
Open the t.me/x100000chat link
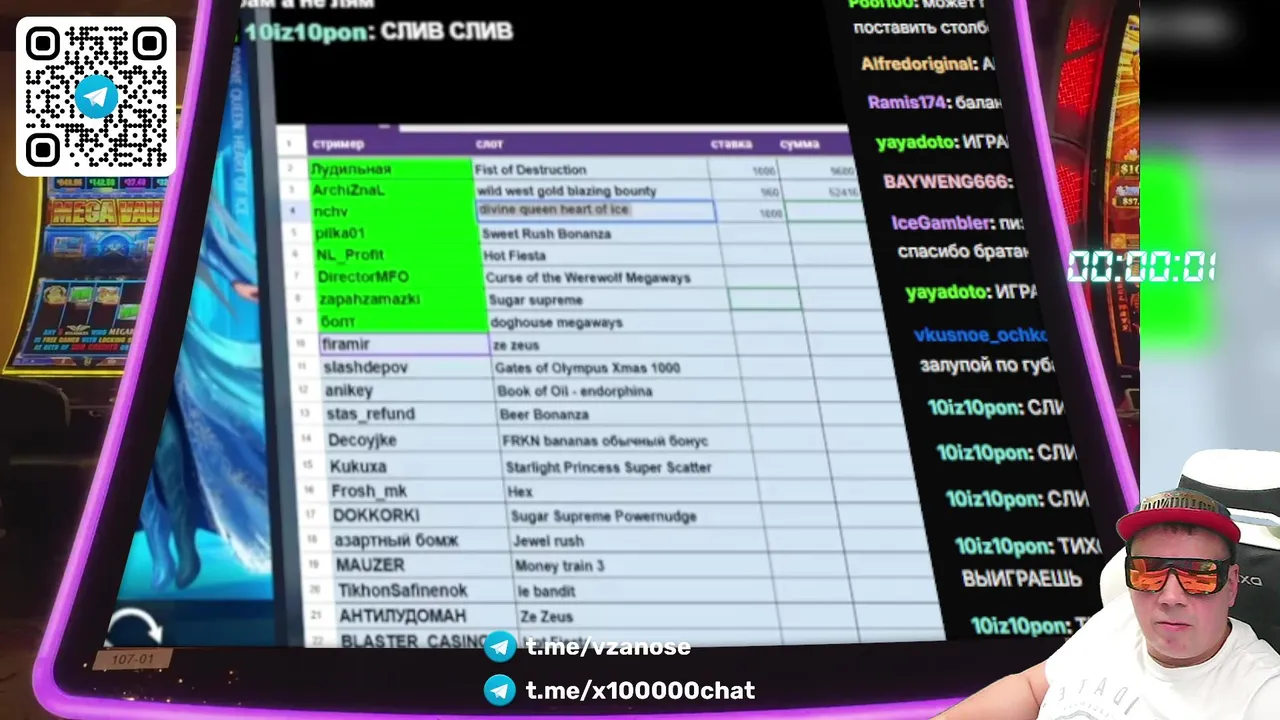pos(640,690)
